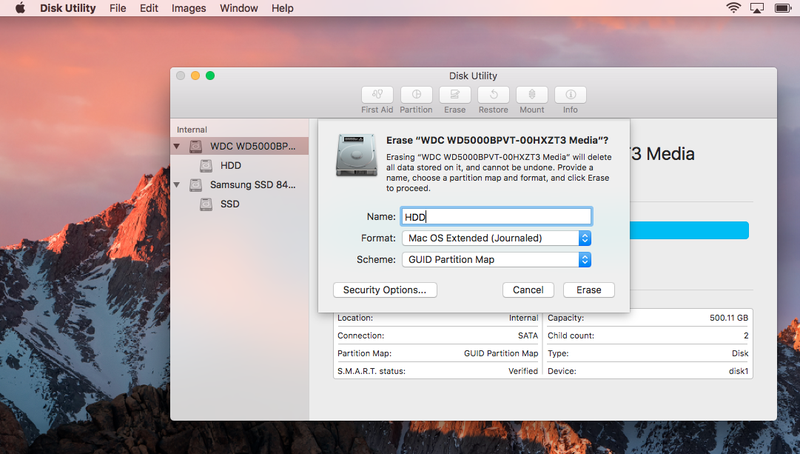
Task: Click the Partition Map GUID value in table
Action: pyautogui.click(x=501, y=354)
